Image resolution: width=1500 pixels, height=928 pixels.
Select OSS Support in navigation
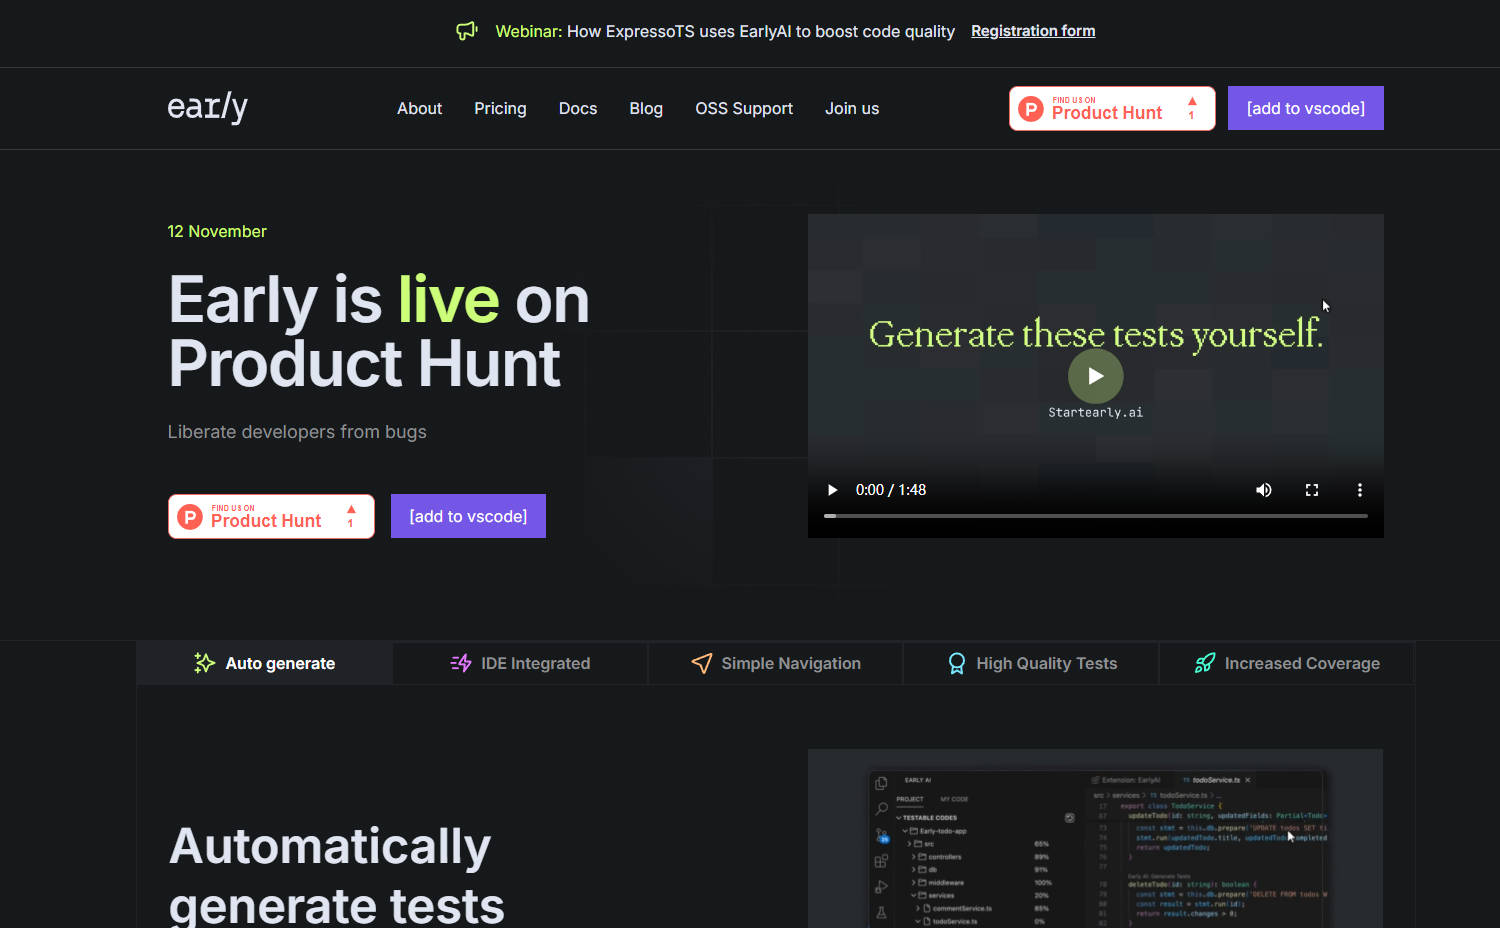pyautogui.click(x=744, y=108)
